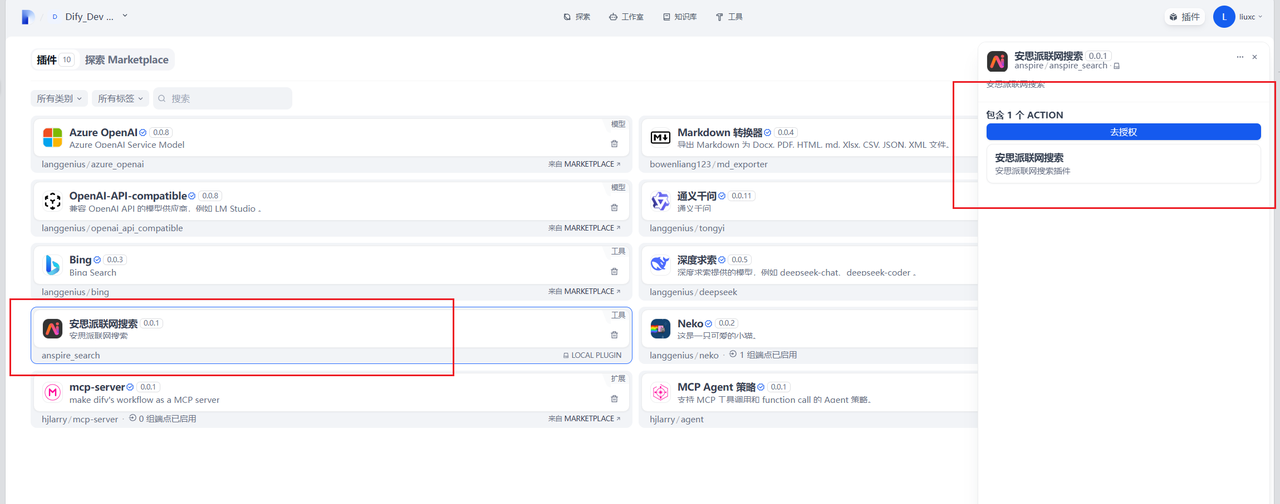Close the 安思派联网搜索 detail panel

[1255, 58]
